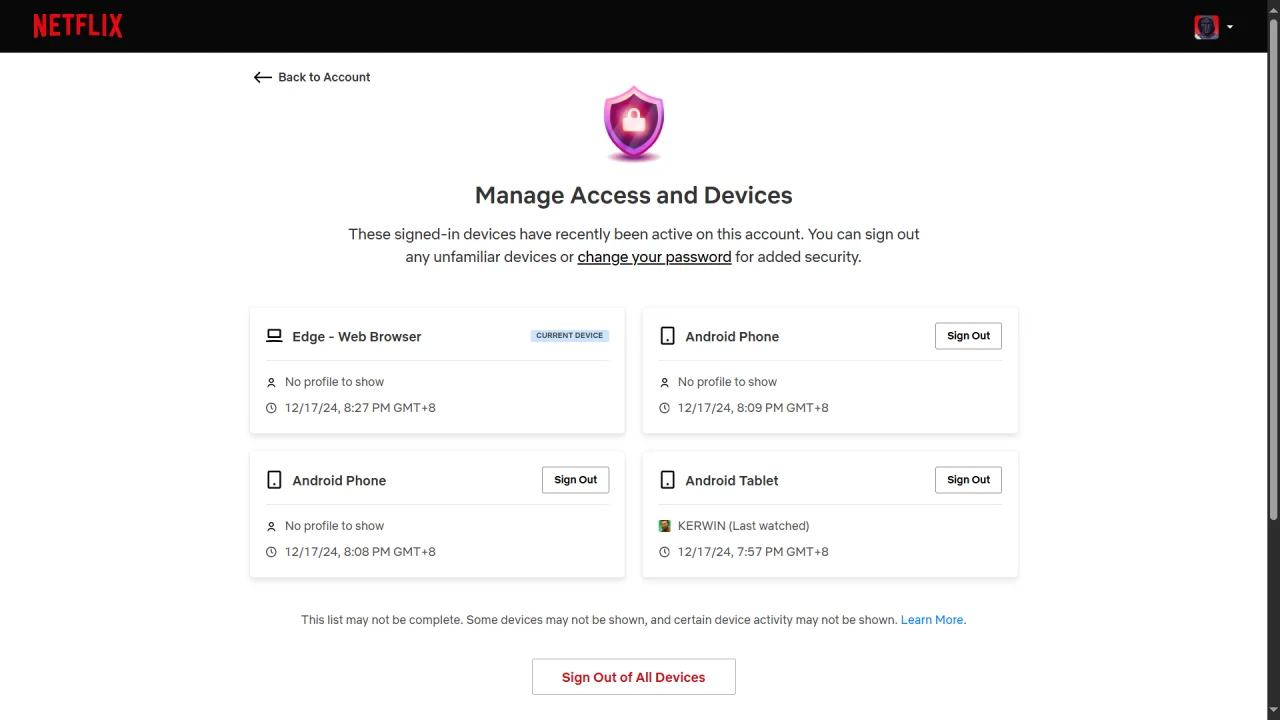Click the Netflix logo
1280x720 pixels.
[78, 26]
